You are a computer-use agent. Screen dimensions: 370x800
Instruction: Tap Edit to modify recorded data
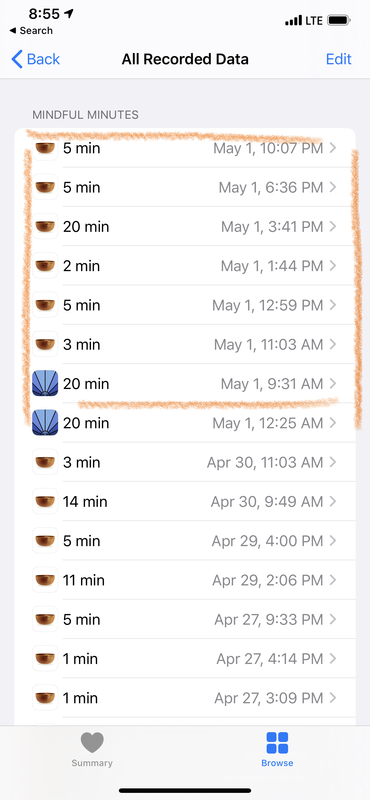338,59
